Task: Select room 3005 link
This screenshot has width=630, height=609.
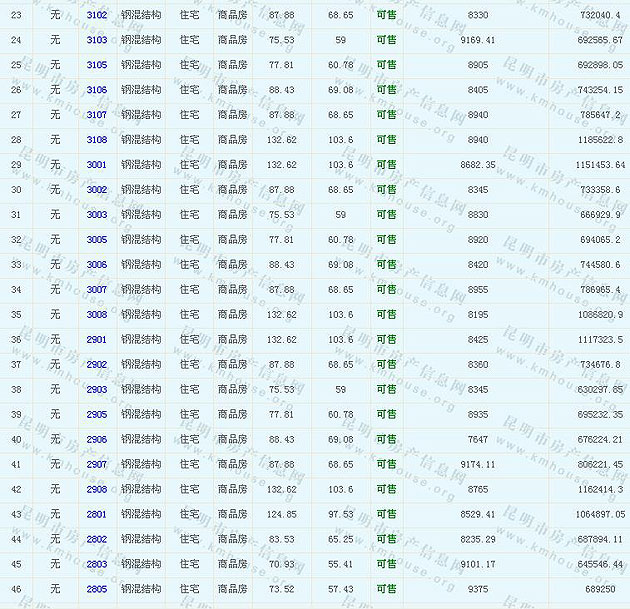Action: point(97,240)
